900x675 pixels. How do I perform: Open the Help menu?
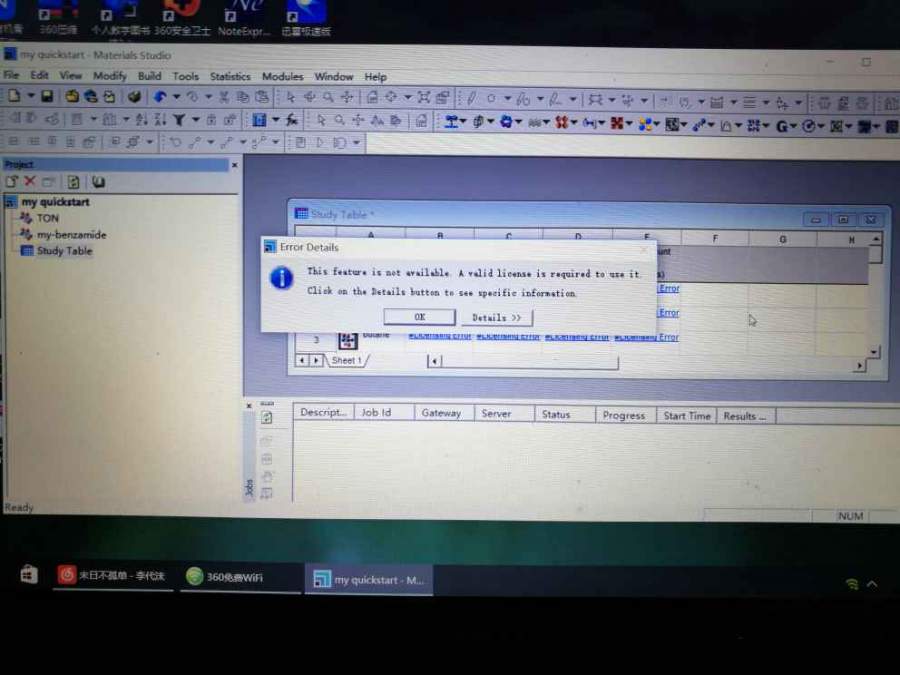[x=375, y=77]
